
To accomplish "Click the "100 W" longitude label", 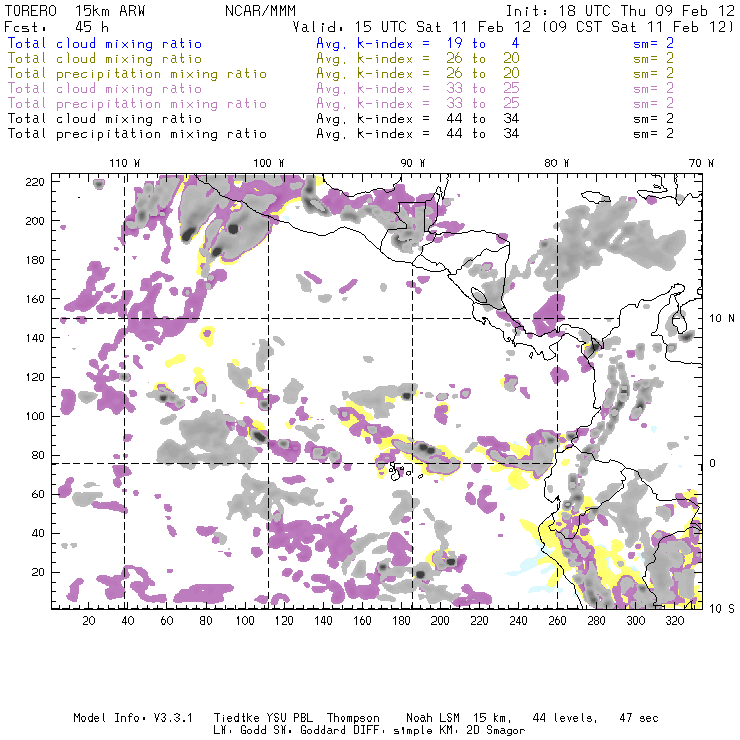I will (269, 163).
